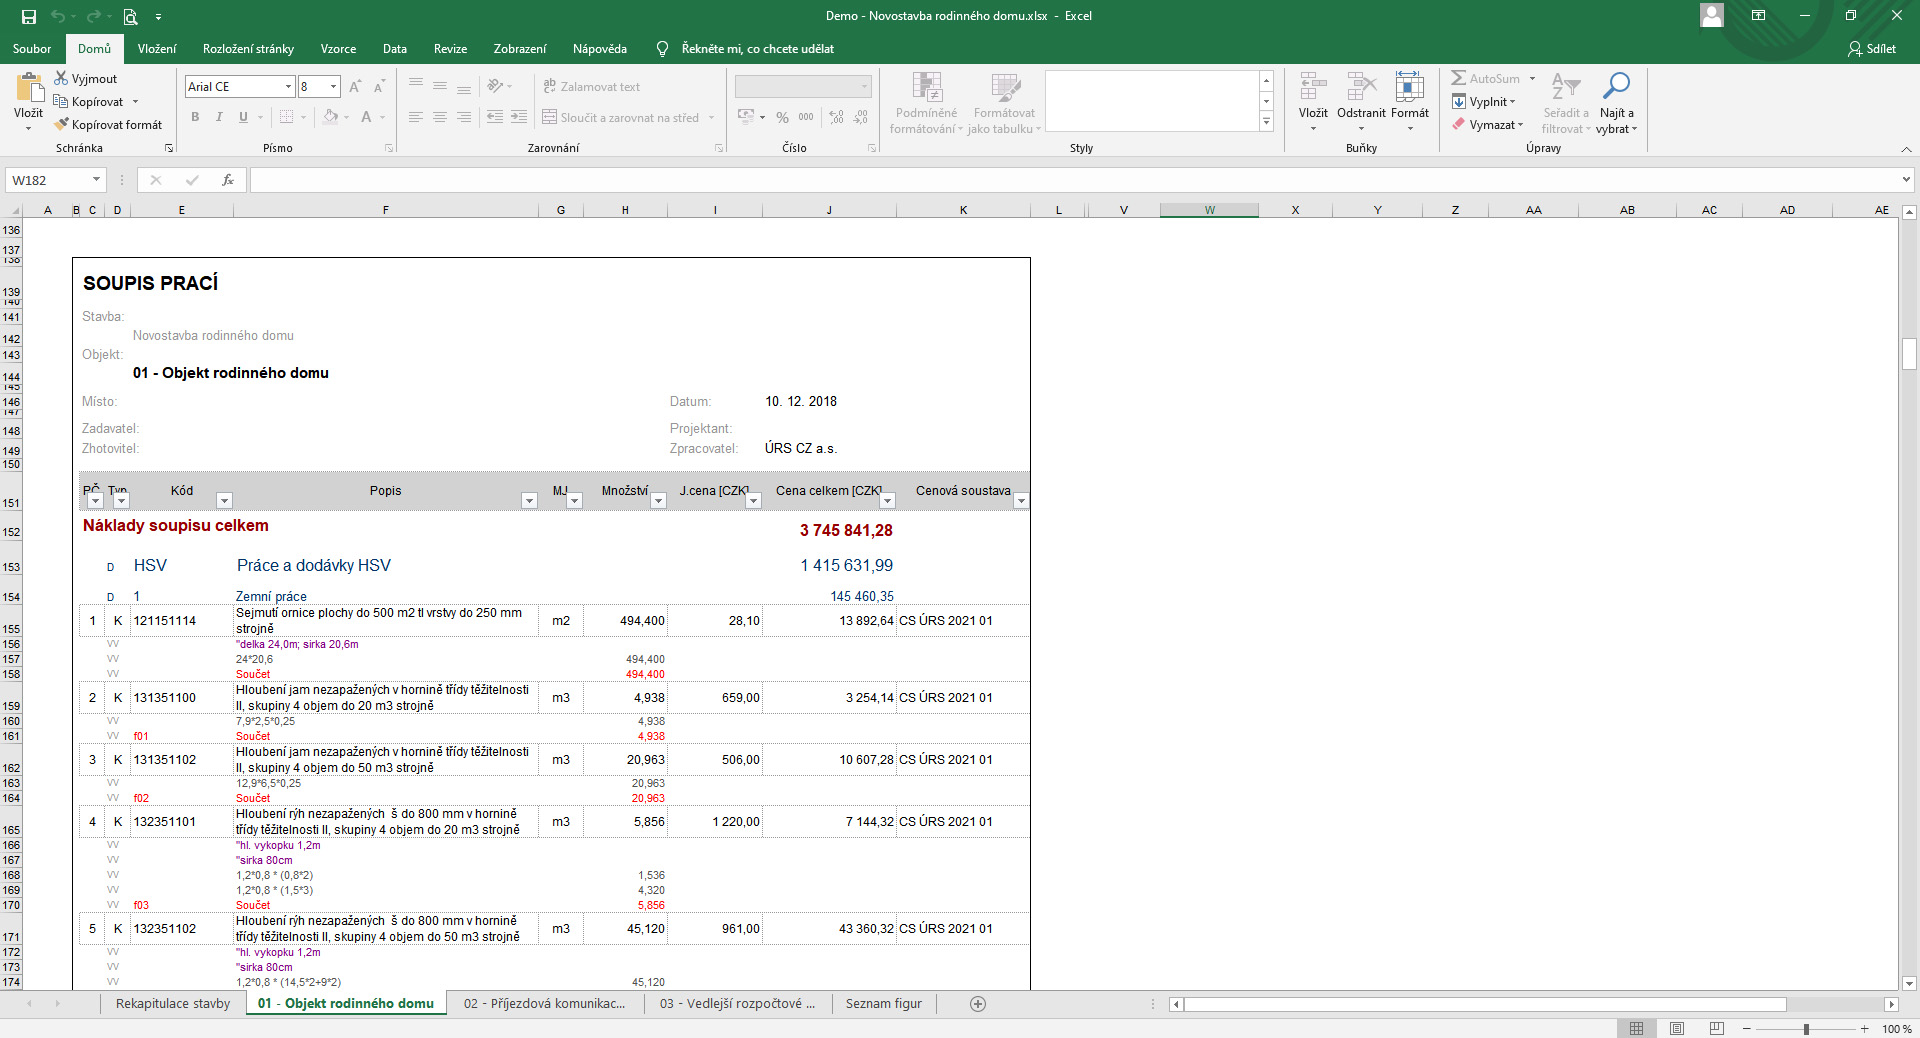Click Sloučit a zarovnat na střed button

(621, 118)
